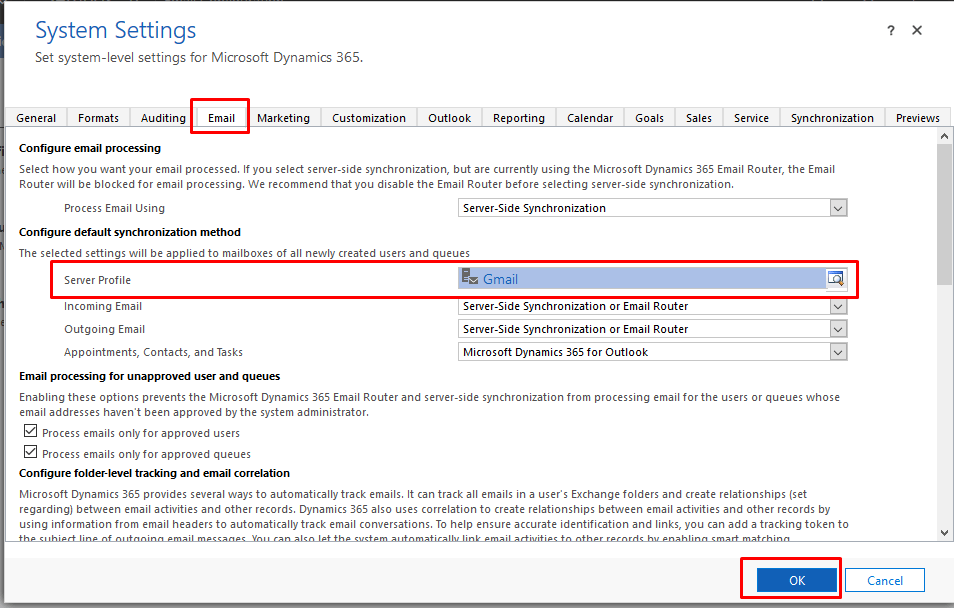The height and width of the screenshot is (608, 954).
Task: Select the Synchronization tab
Action: (832, 118)
